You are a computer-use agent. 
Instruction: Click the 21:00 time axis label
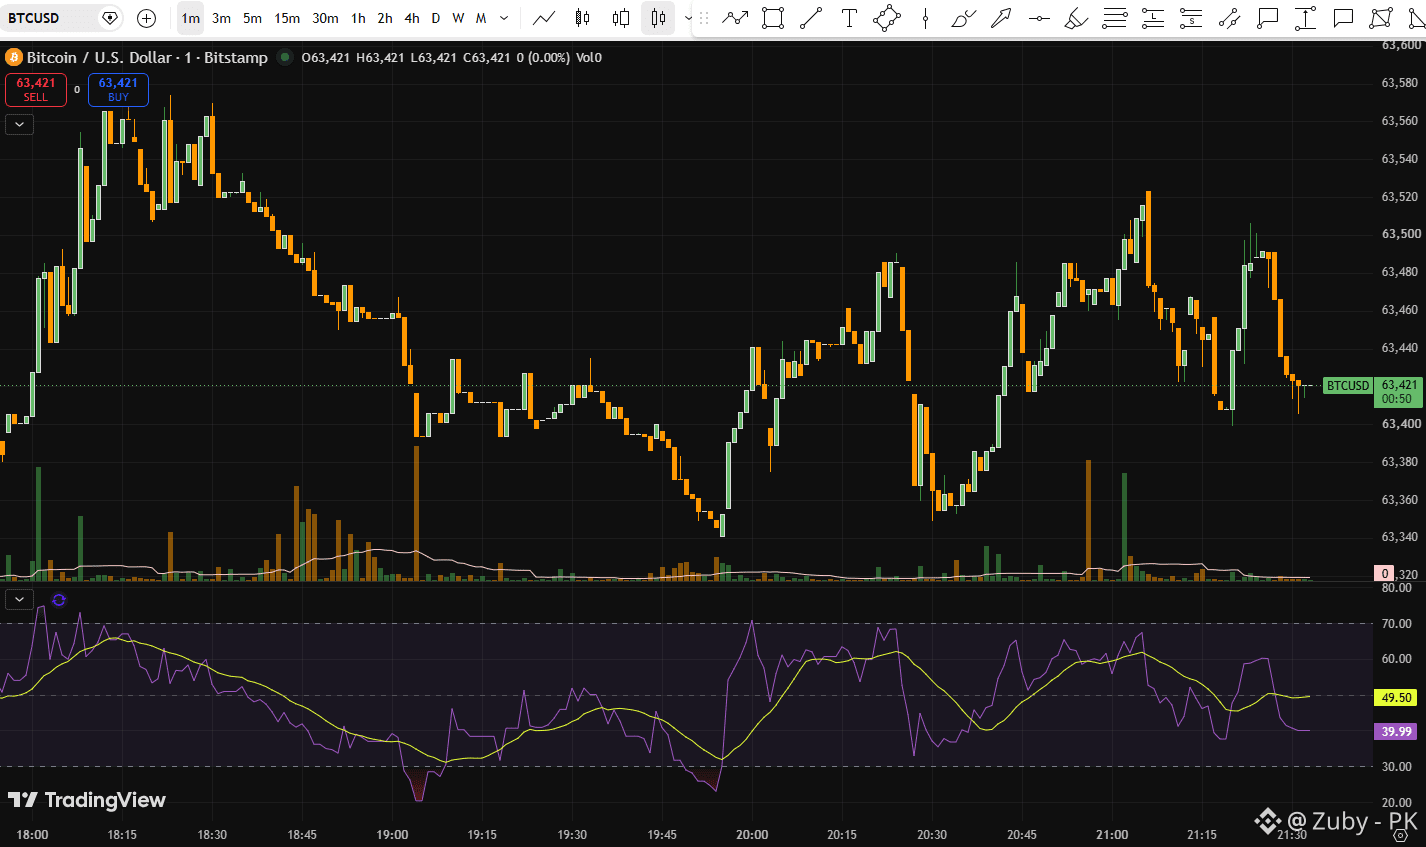(x=1112, y=834)
